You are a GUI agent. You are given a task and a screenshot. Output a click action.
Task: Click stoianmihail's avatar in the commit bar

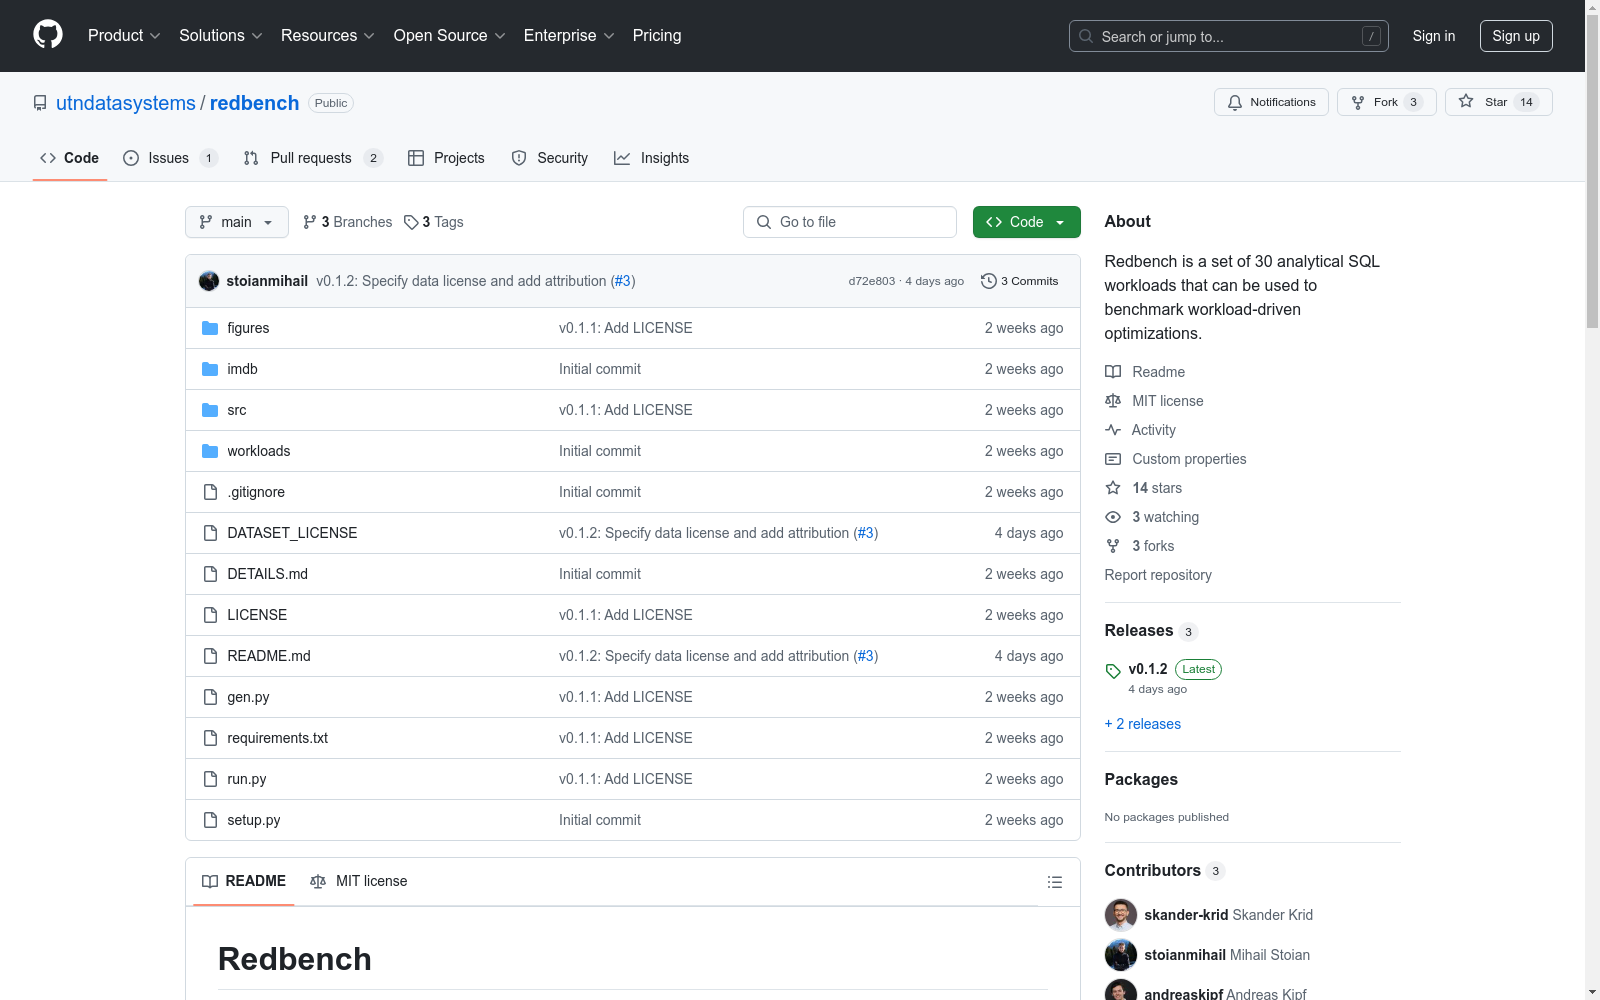[x=209, y=281]
